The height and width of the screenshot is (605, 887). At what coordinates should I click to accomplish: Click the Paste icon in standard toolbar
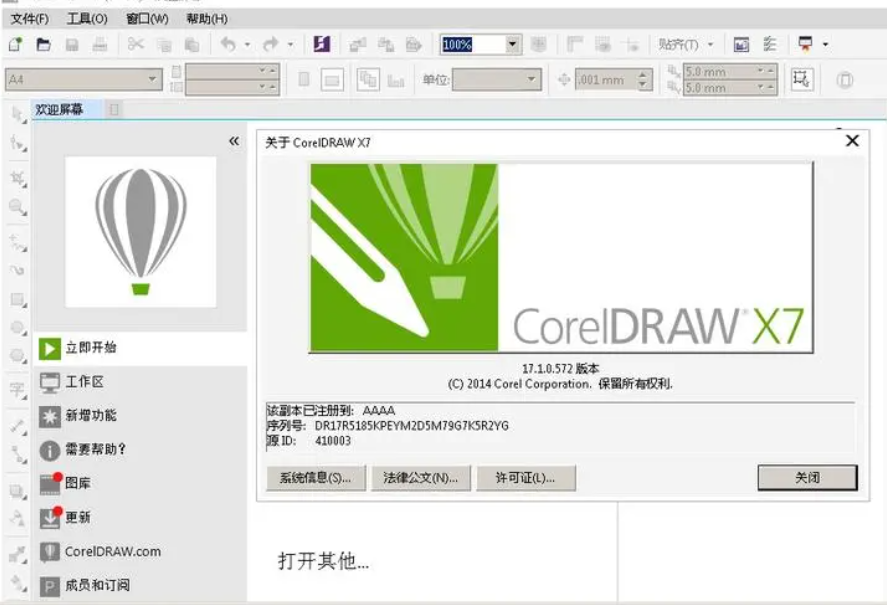click(x=192, y=44)
